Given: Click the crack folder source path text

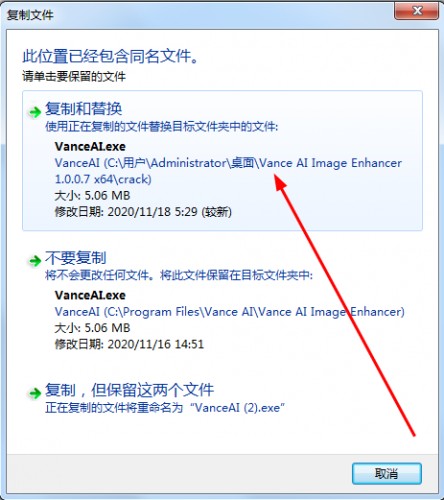Looking at the screenshot, I should click(228, 171).
